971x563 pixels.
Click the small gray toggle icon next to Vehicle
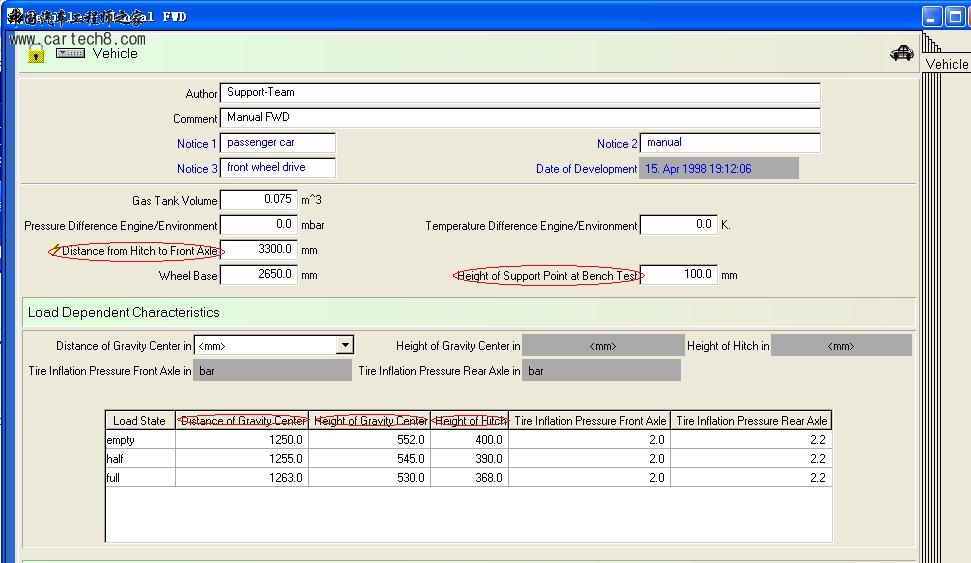pyautogui.click(x=71, y=53)
